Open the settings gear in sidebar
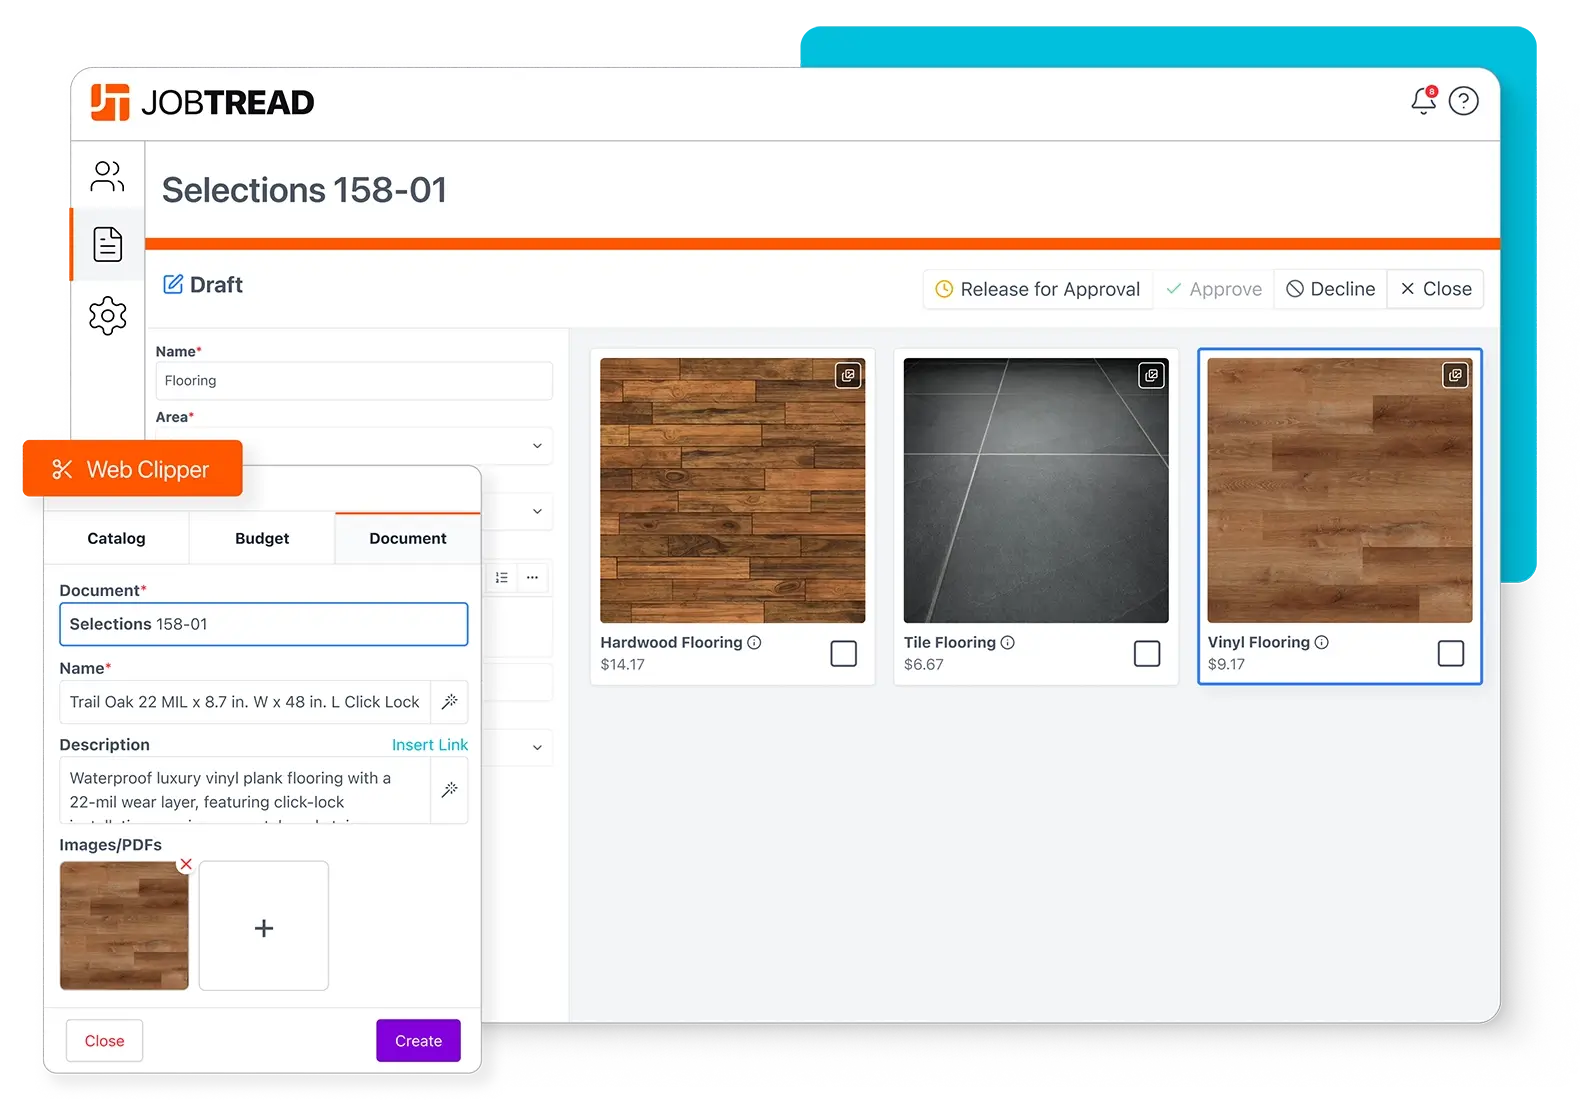The height and width of the screenshot is (1100, 1580). coord(108,316)
